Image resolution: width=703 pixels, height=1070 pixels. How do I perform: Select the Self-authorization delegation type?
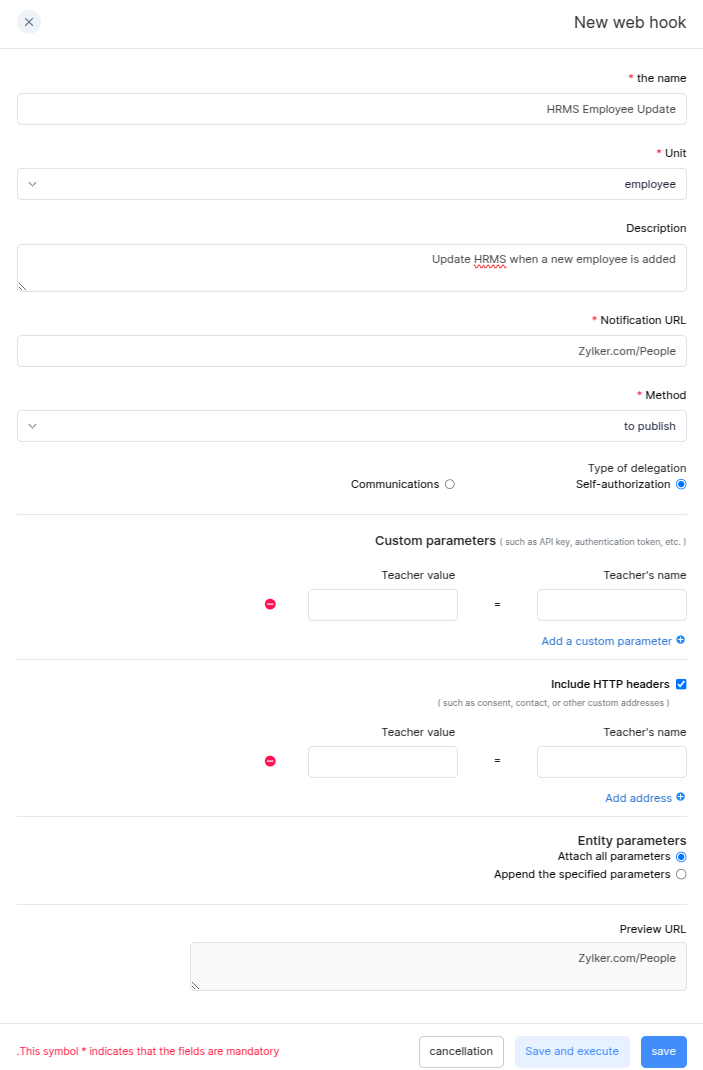[x=681, y=484]
